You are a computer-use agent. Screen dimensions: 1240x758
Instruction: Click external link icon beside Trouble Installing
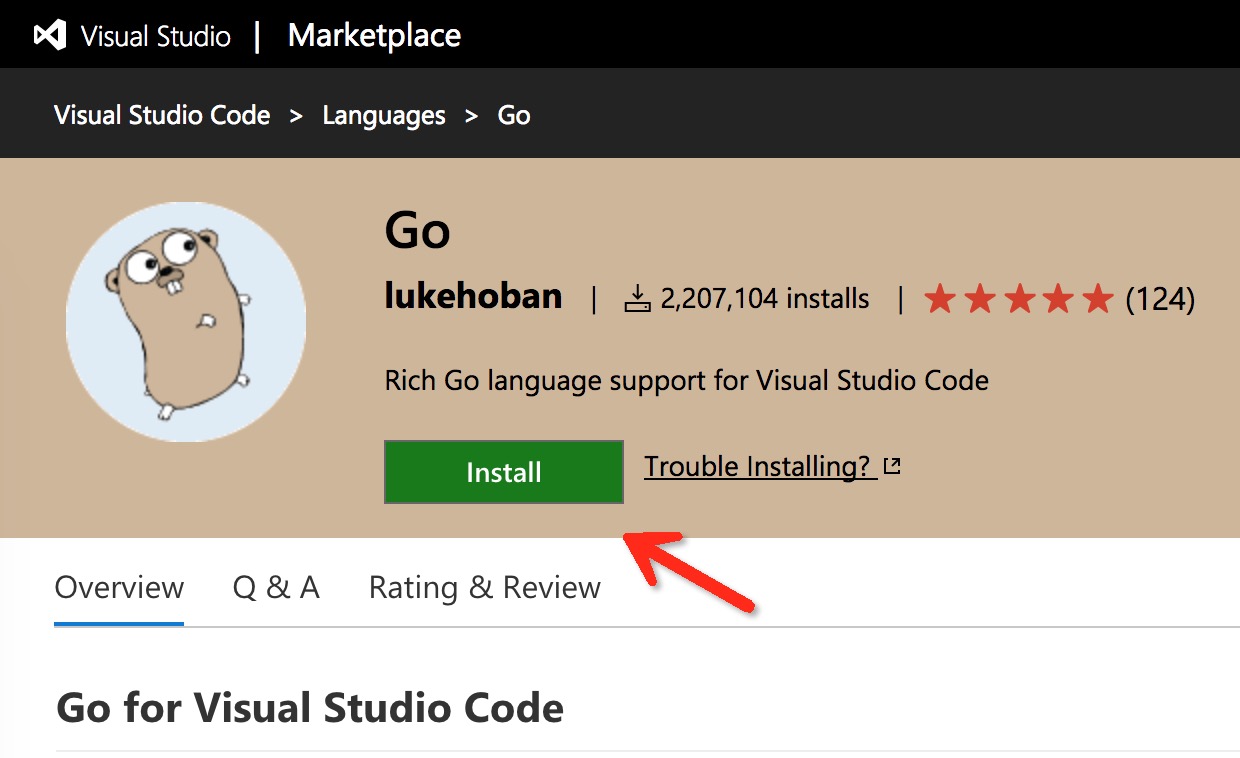tap(892, 466)
